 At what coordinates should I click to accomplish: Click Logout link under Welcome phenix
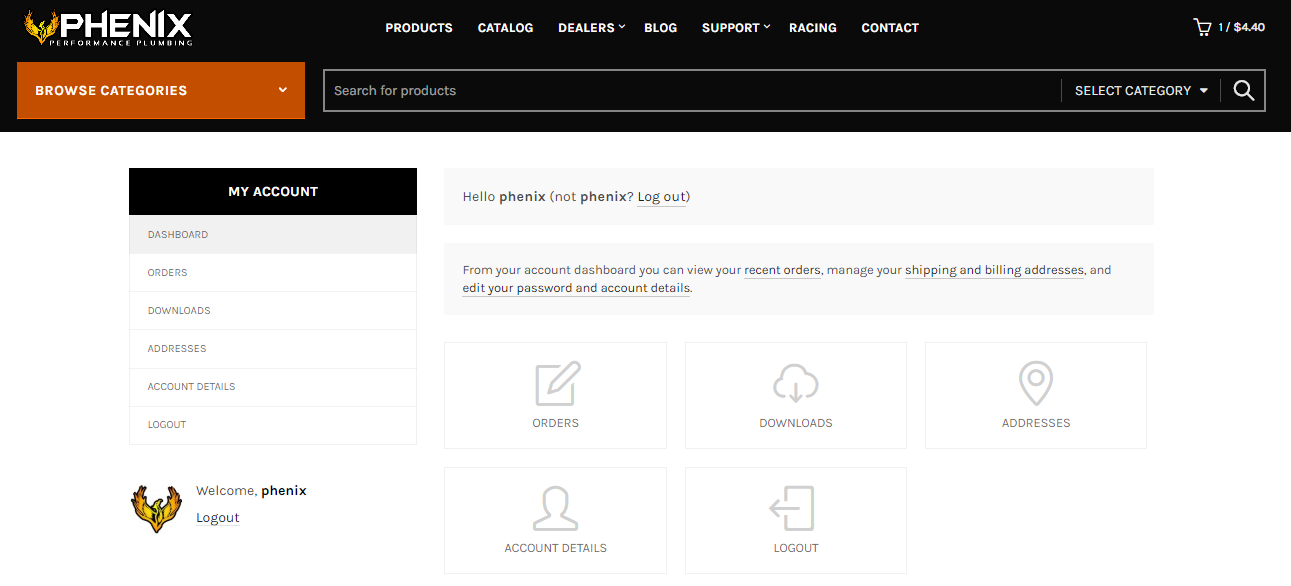click(x=217, y=517)
